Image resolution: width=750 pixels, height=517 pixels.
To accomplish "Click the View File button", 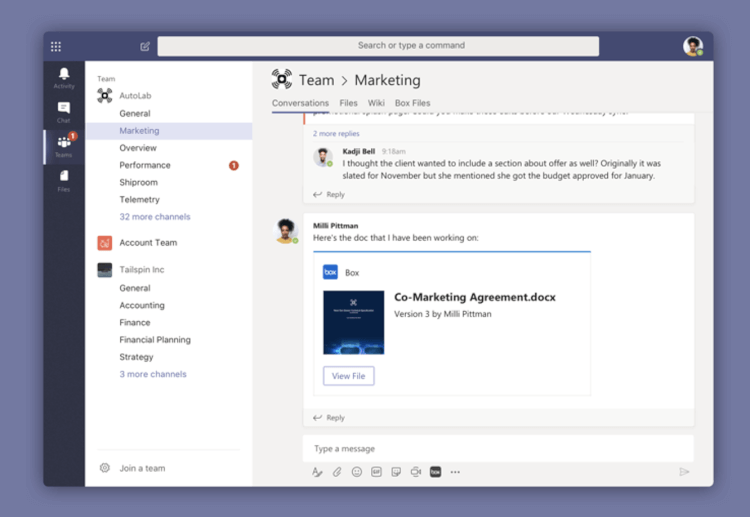I will pyautogui.click(x=348, y=376).
